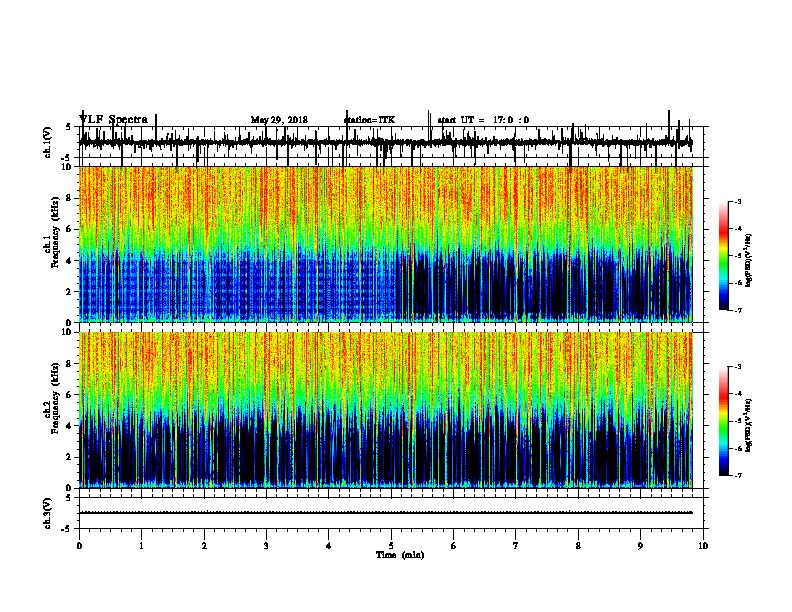Image resolution: width=792 pixels, height=612 pixels.
Task: Click the time axis tick label '9'
Action: tap(640, 545)
